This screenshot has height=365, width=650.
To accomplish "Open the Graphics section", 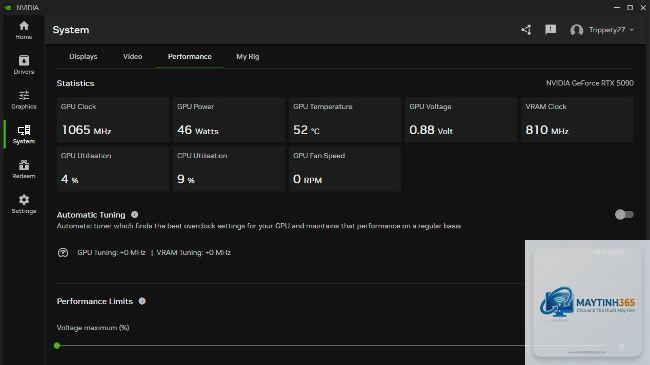I will [x=24, y=100].
